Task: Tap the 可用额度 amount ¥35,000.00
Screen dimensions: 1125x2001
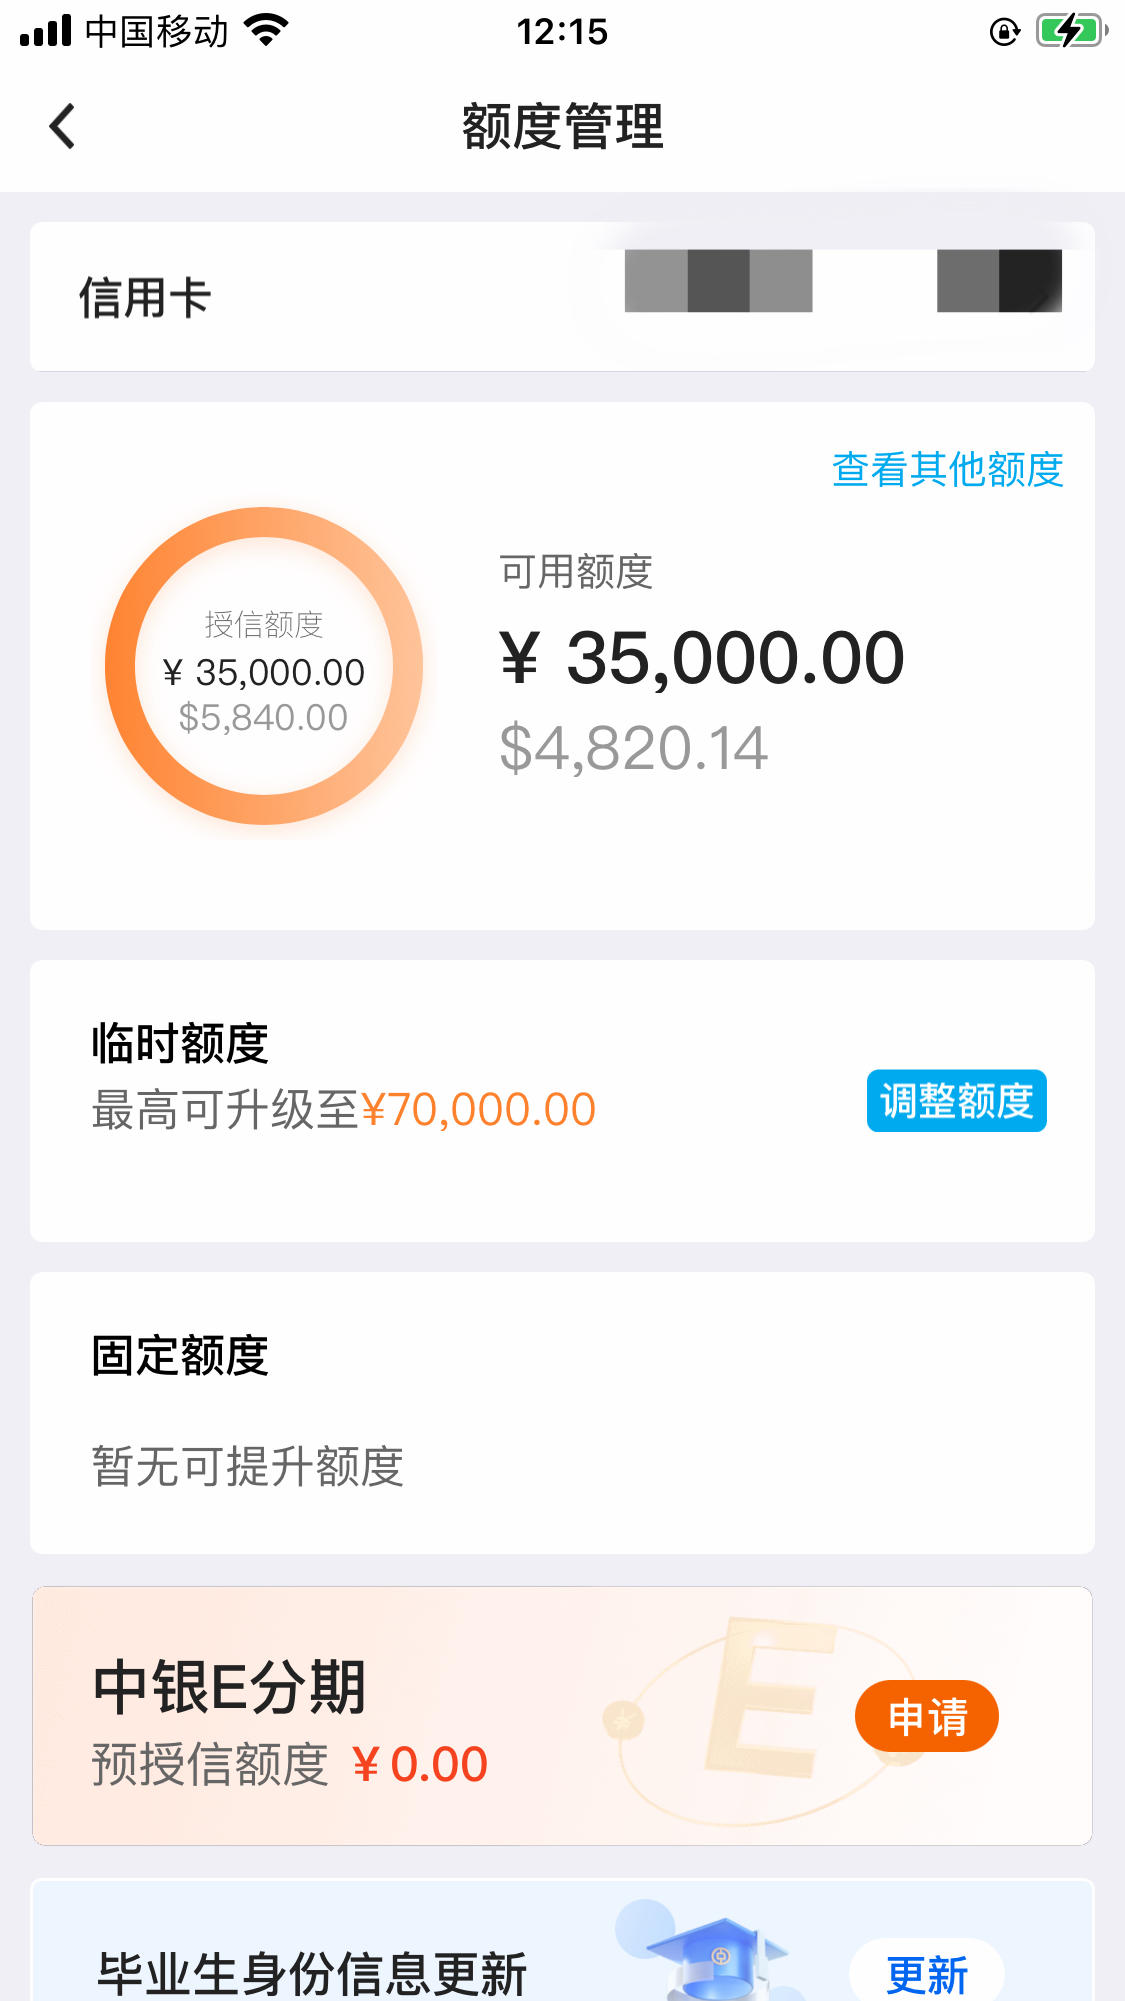Action: (x=702, y=658)
